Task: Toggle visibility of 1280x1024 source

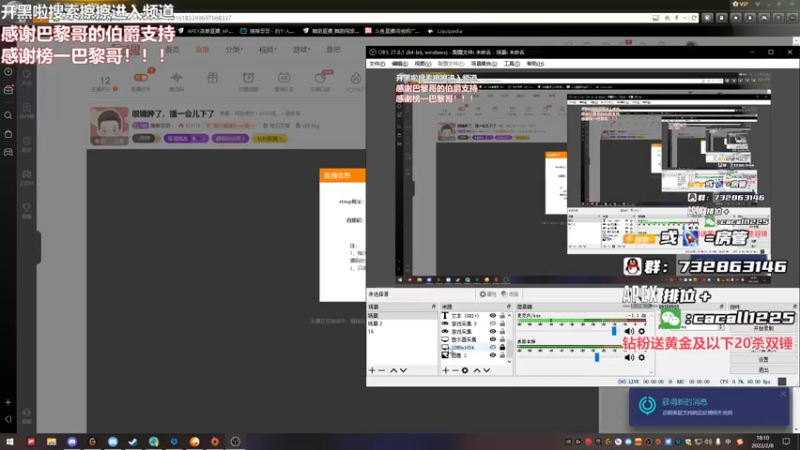Action: click(493, 347)
